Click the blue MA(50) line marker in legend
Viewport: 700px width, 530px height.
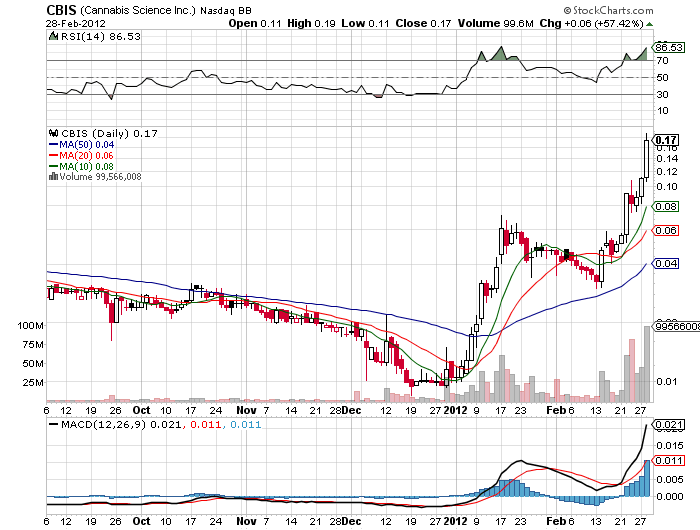click(x=53, y=145)
